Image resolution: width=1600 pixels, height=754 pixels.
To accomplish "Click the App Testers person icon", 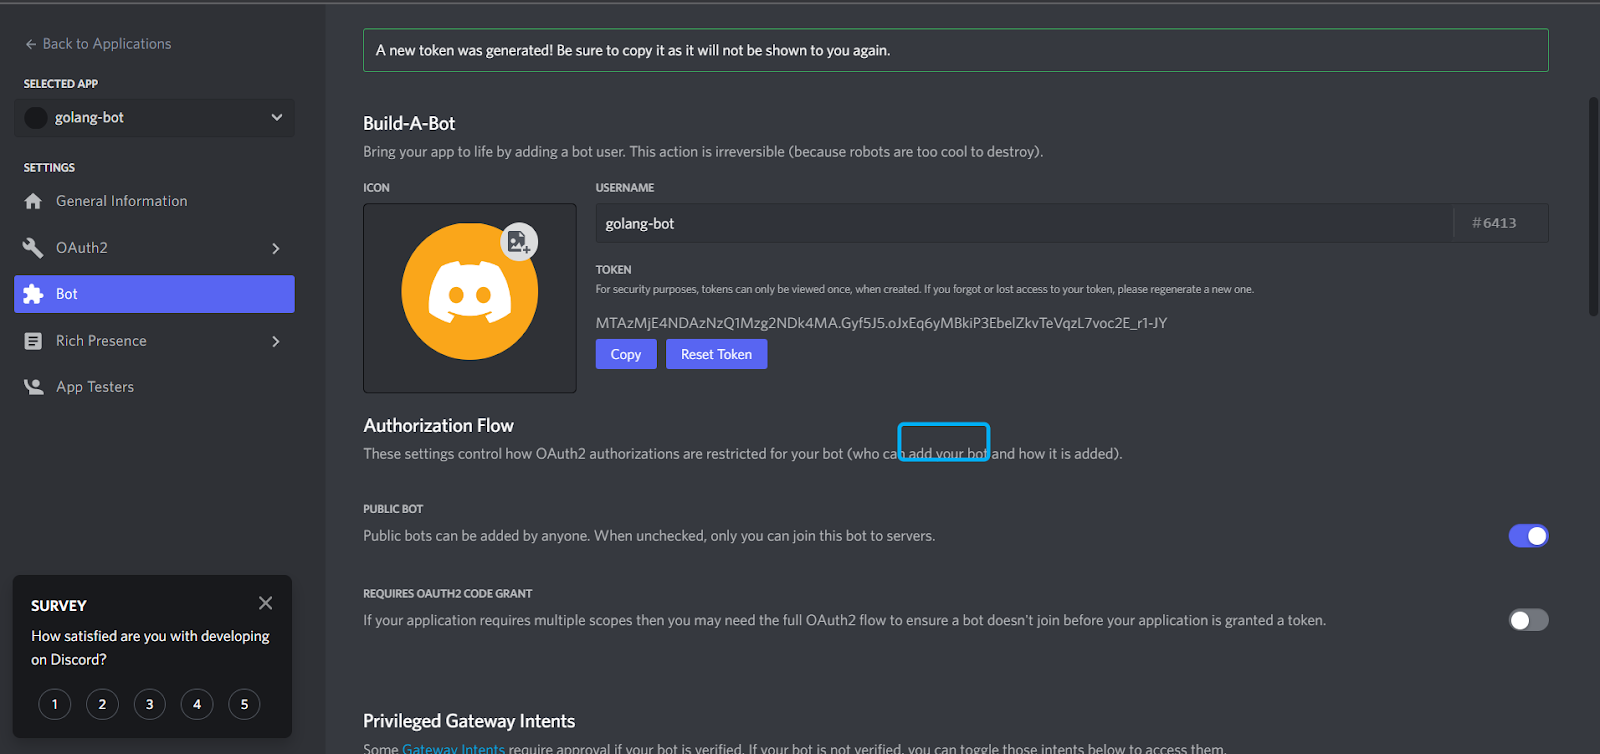I will (33, 387).
